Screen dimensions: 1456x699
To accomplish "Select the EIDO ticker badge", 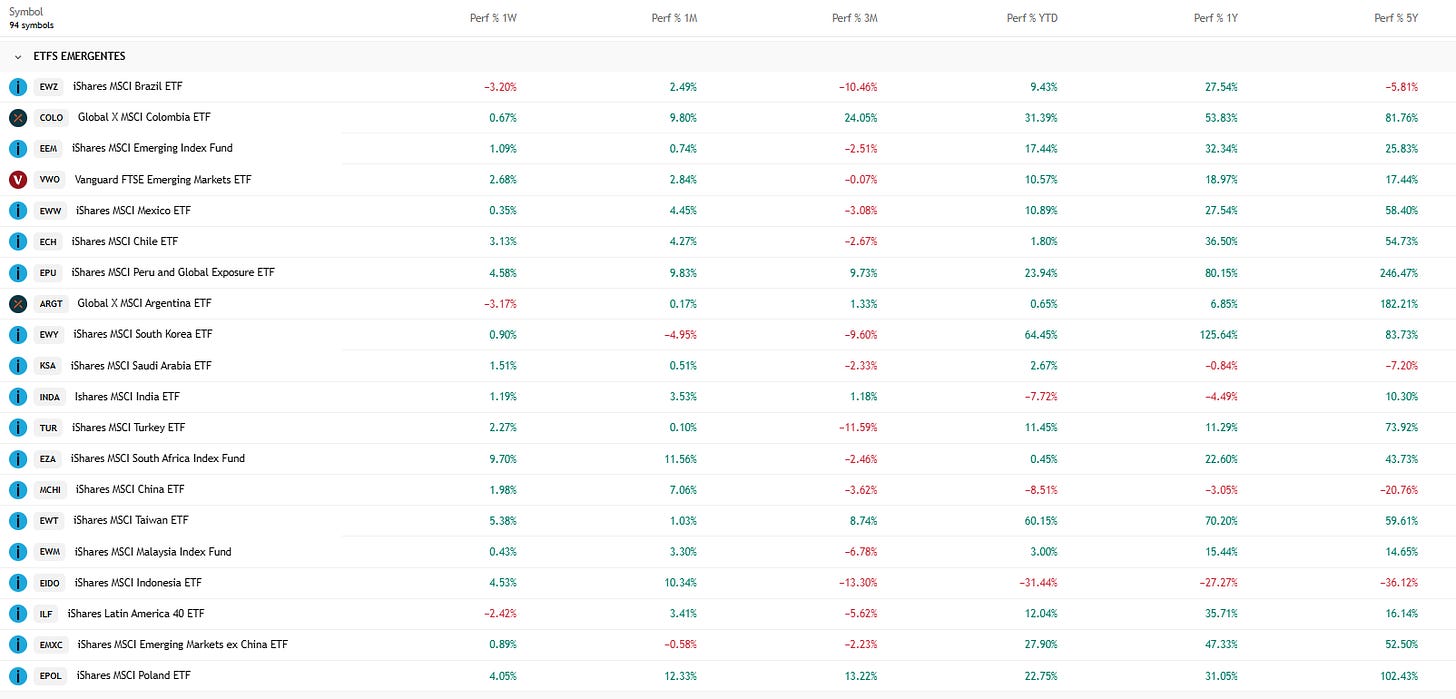I will pyautogui.click(x=50, y=583).
